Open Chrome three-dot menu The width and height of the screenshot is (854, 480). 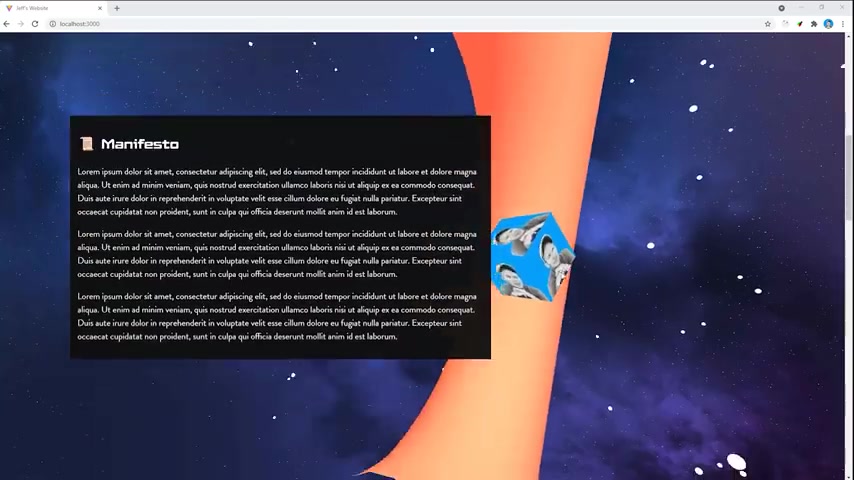(x=843, y=24)
